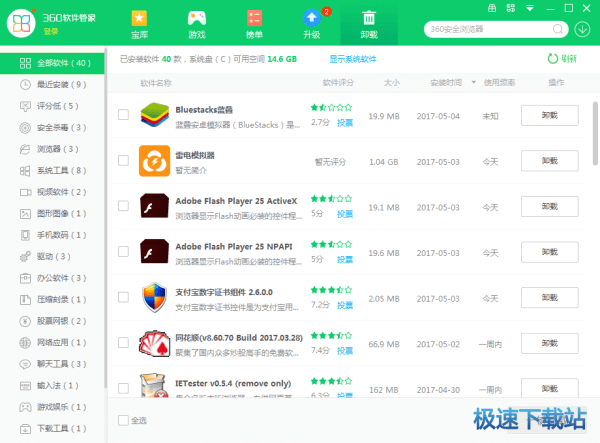Click the software list vertical scrollbar
The height and width of the screenshot is (443, 600).
point(595,134)
